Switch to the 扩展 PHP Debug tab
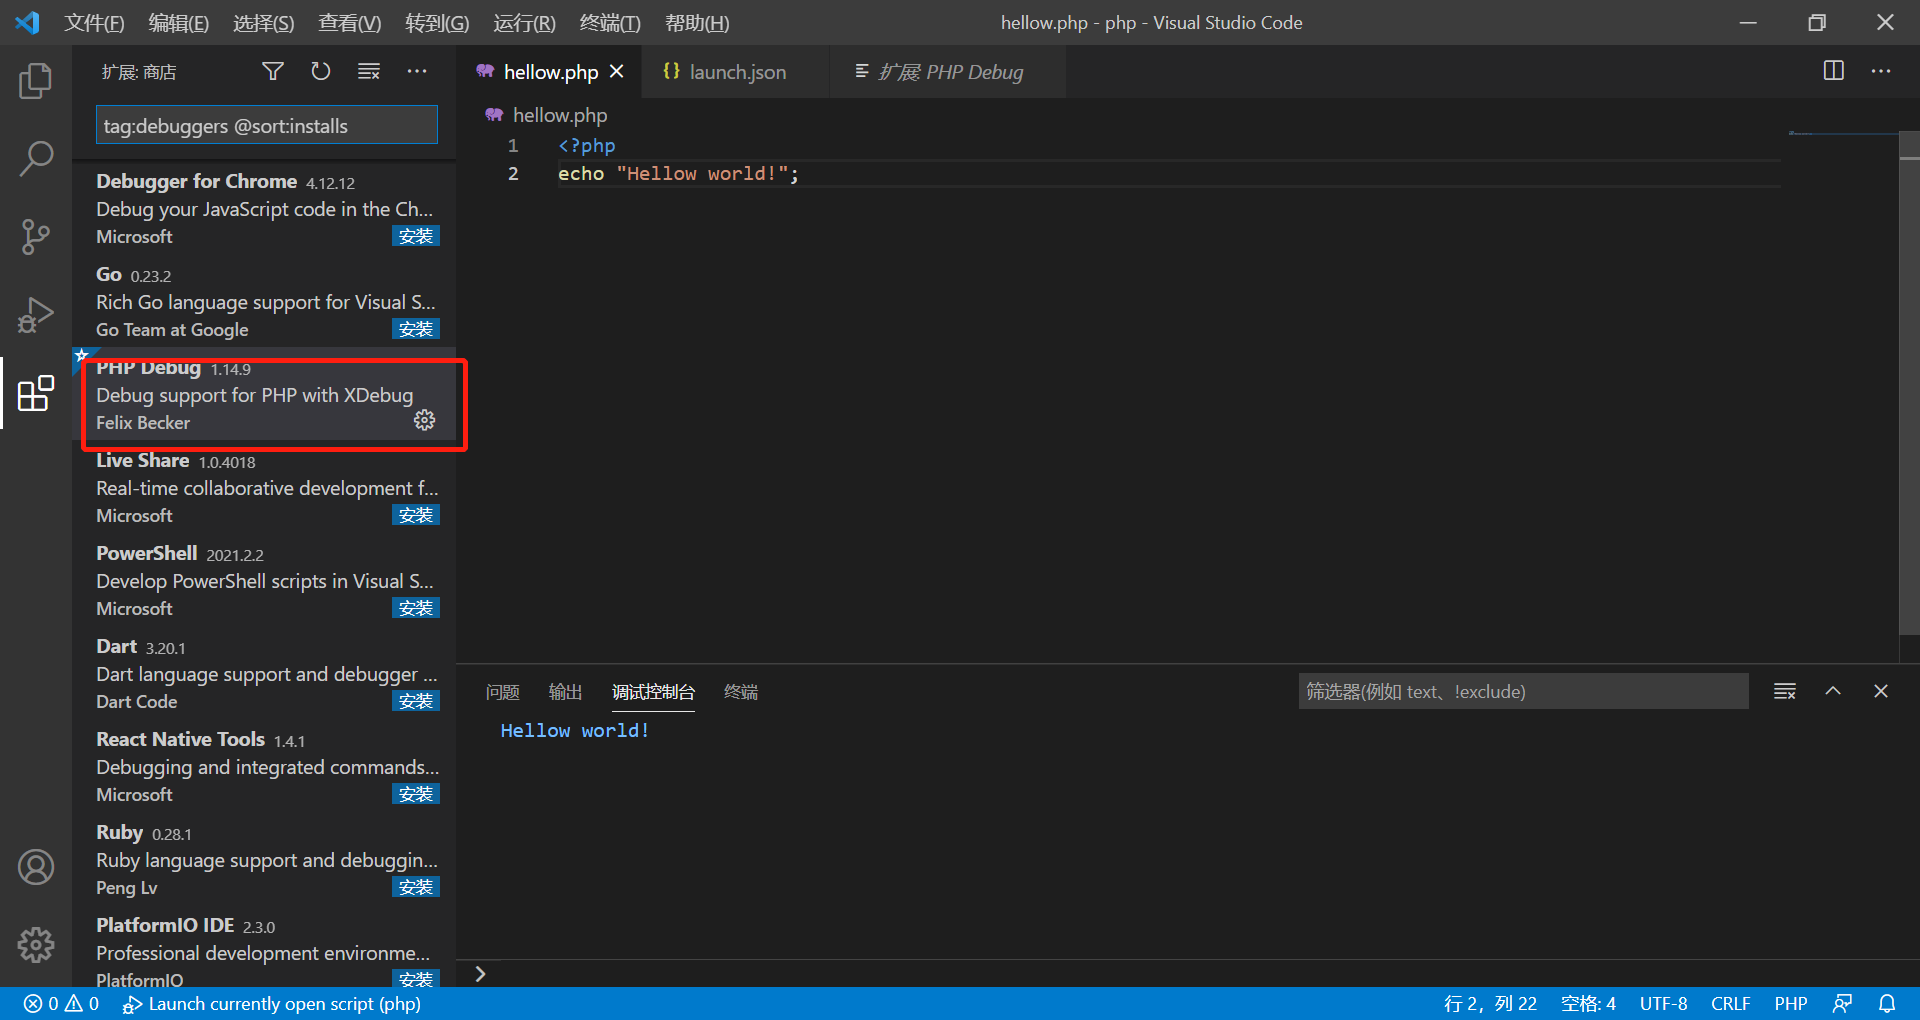 point(949,72)
